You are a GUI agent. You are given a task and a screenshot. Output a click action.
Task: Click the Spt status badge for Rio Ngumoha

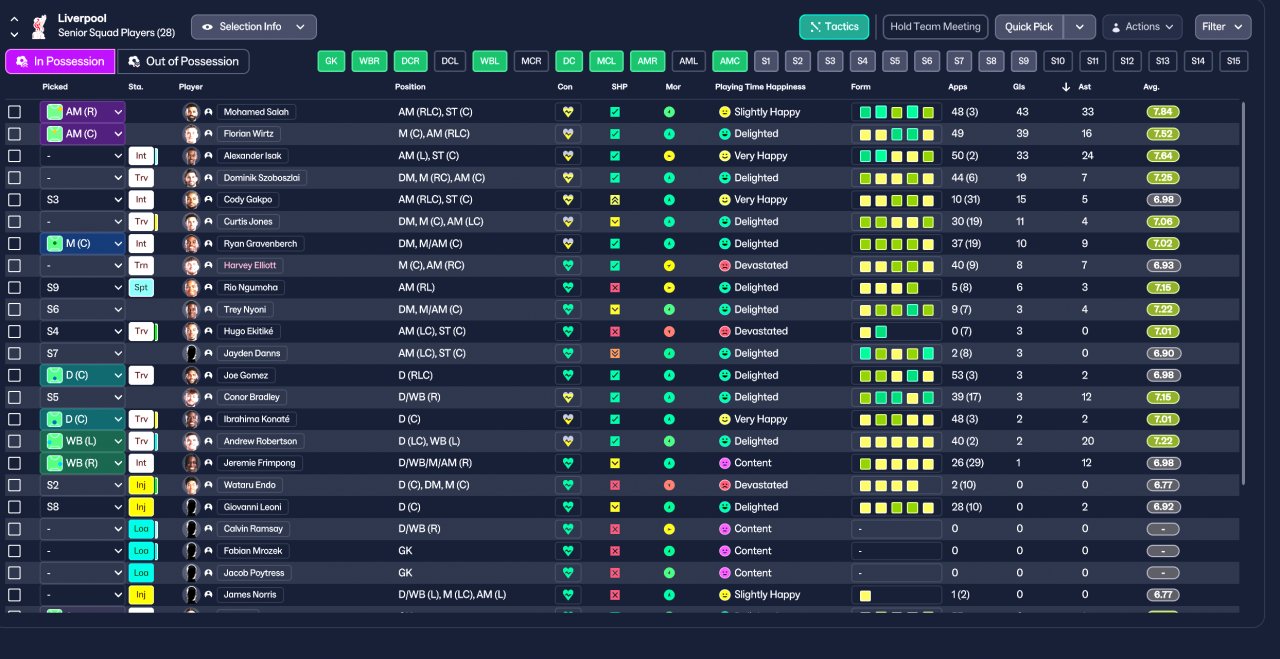coord(141,288)
